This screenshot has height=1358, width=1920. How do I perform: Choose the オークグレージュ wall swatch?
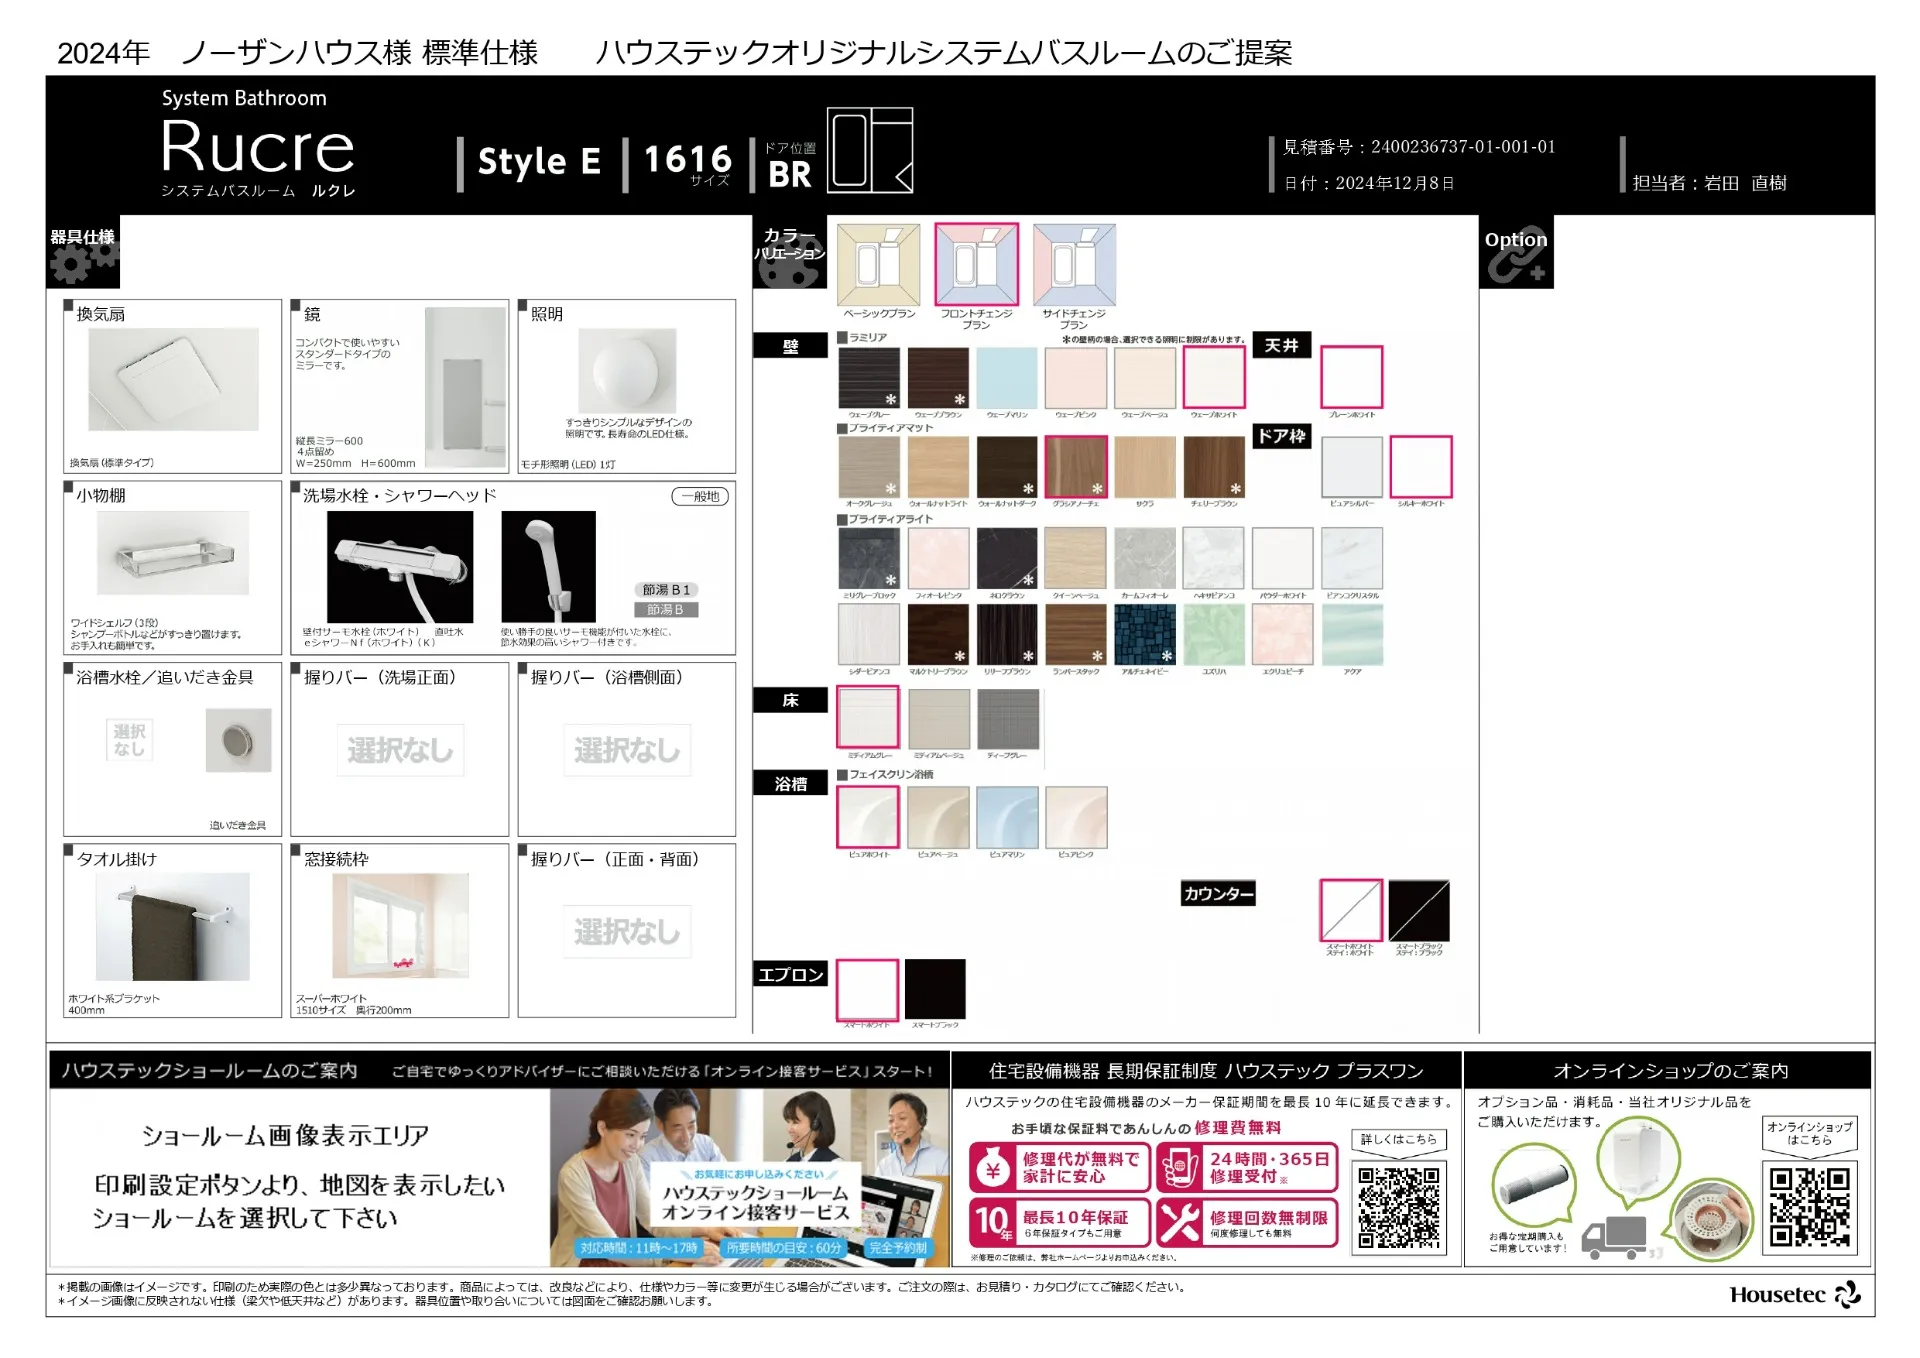869,467
